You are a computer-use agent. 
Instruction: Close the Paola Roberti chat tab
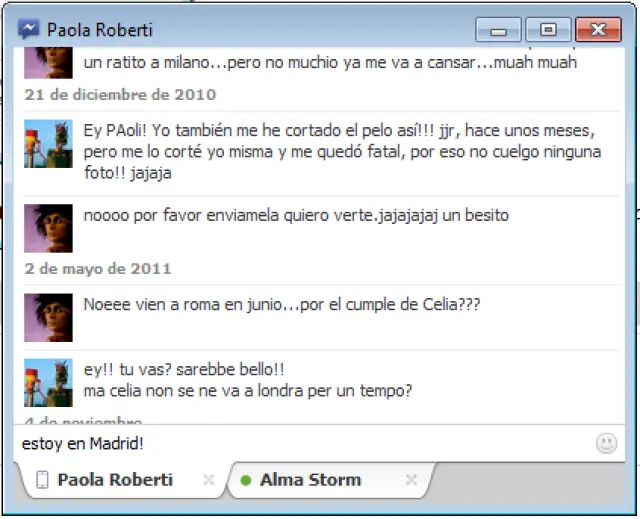[x=209, y=480]
